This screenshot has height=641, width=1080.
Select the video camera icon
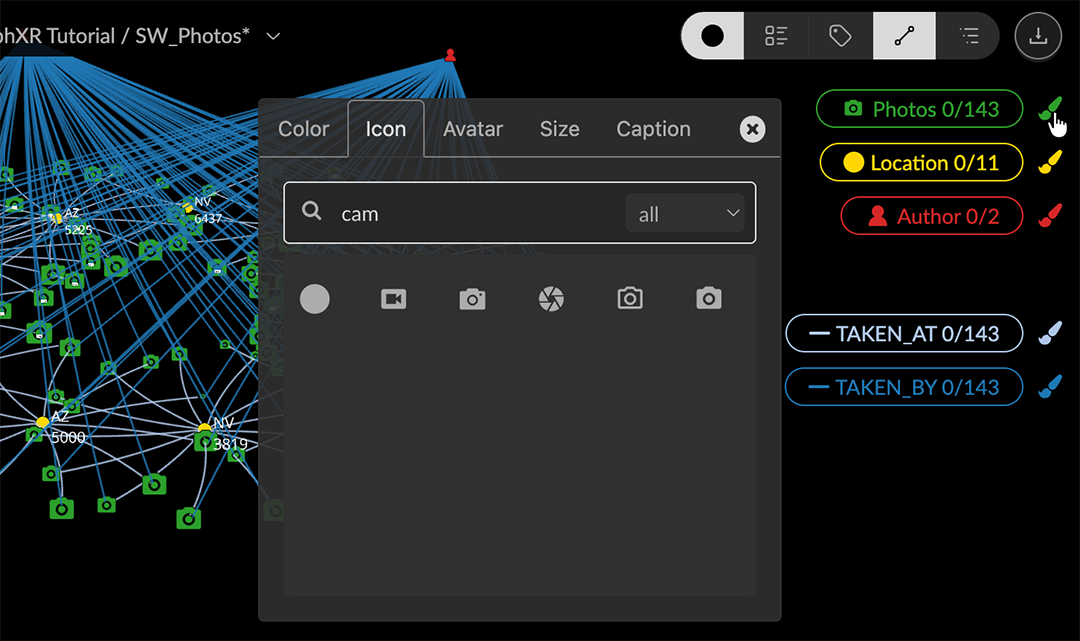tap(393, 299)
